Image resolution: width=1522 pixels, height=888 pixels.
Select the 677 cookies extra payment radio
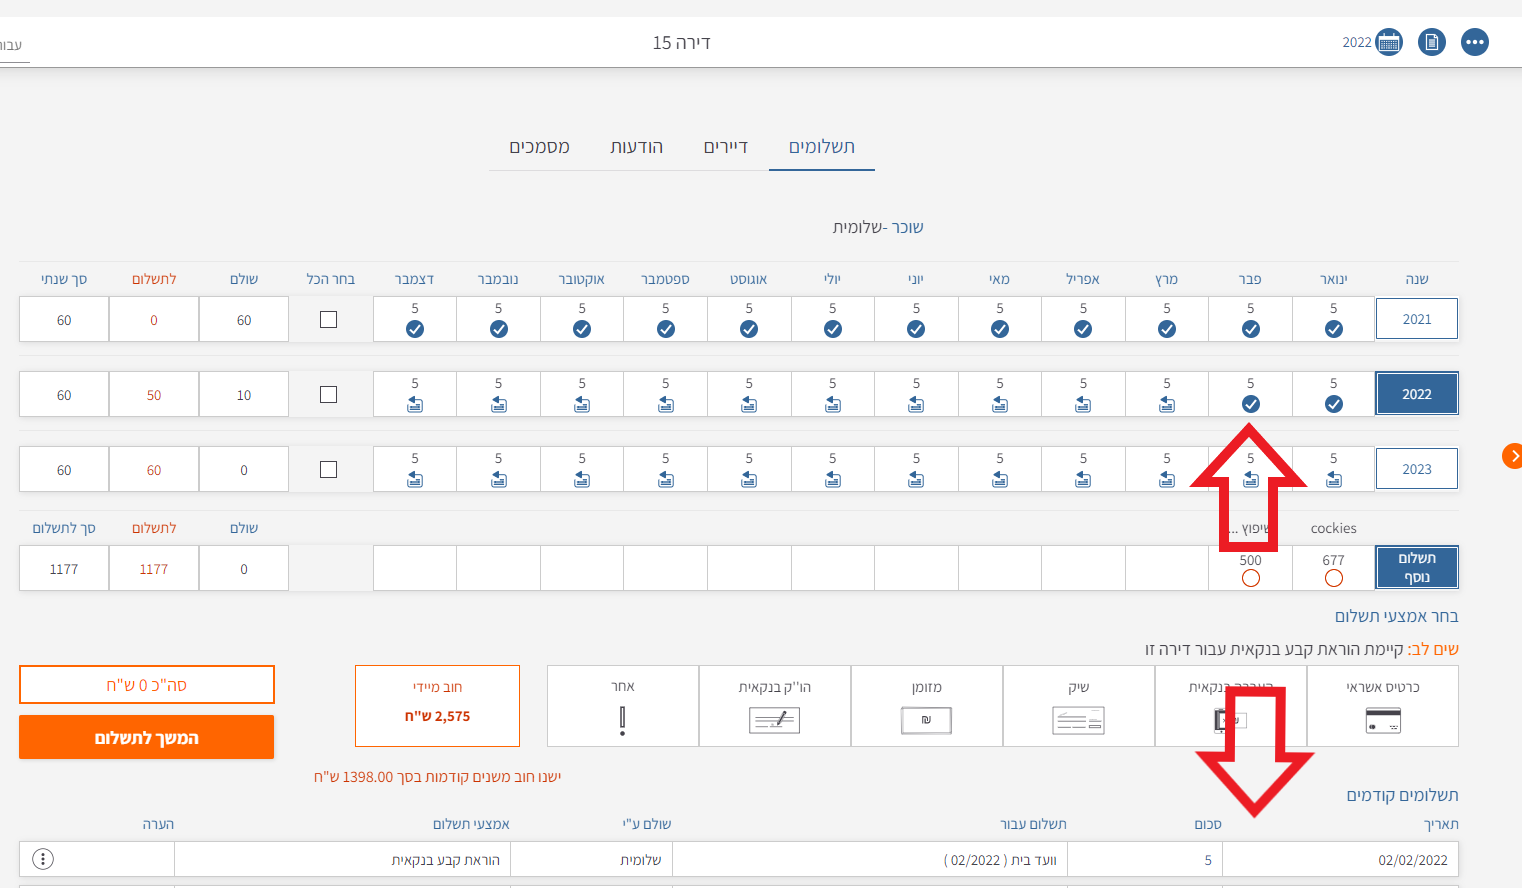point(1333,578)
